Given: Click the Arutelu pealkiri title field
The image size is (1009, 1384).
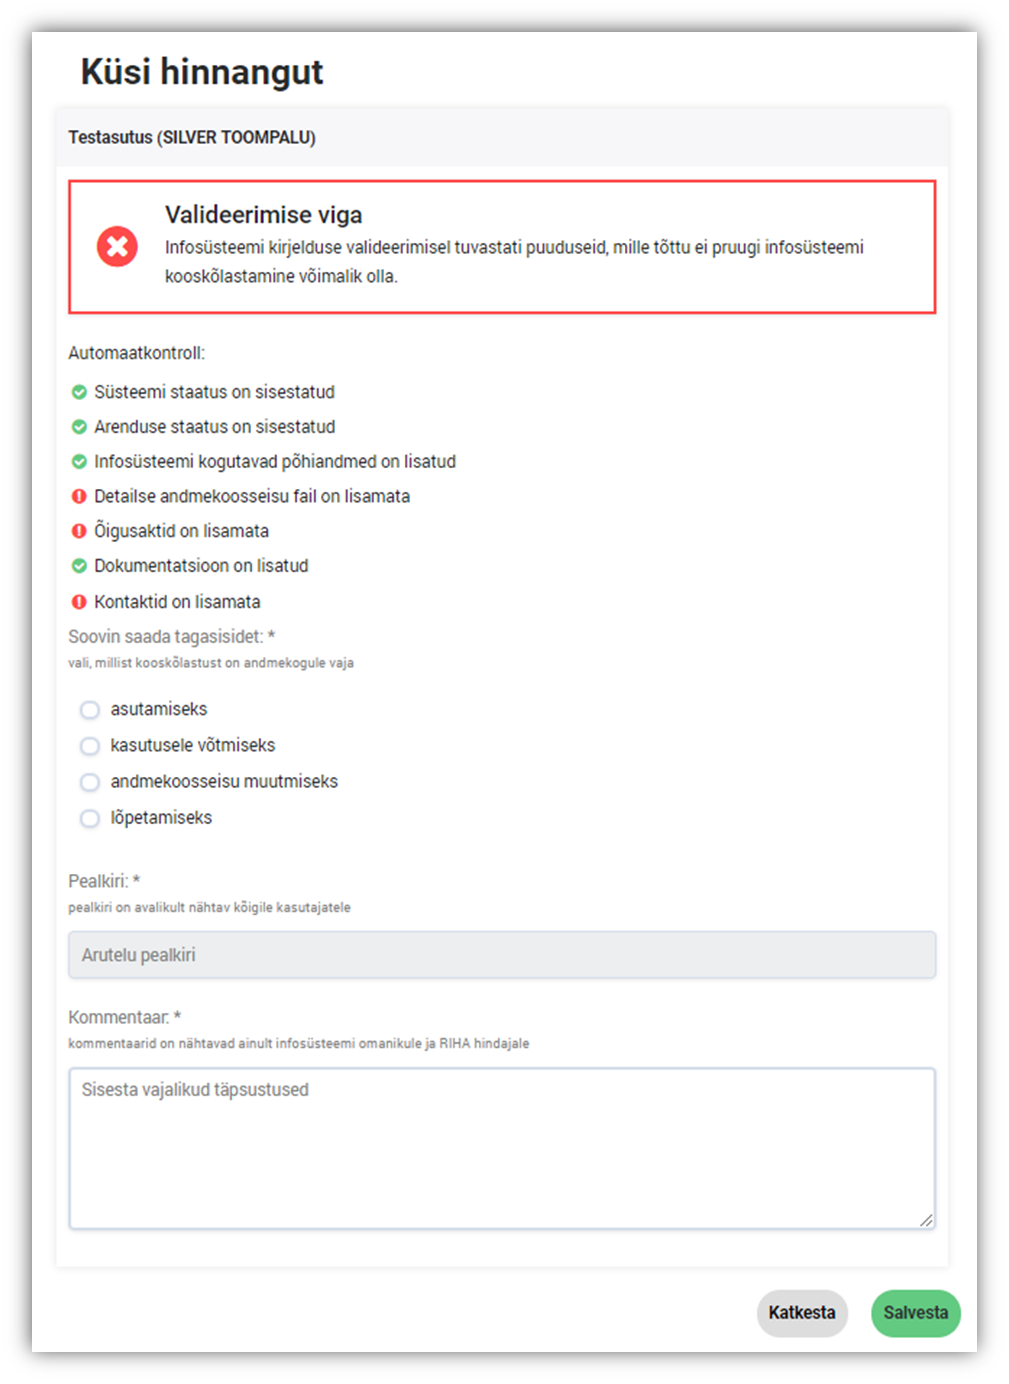Looking at the screenshot, I should [x=502, y=955].
